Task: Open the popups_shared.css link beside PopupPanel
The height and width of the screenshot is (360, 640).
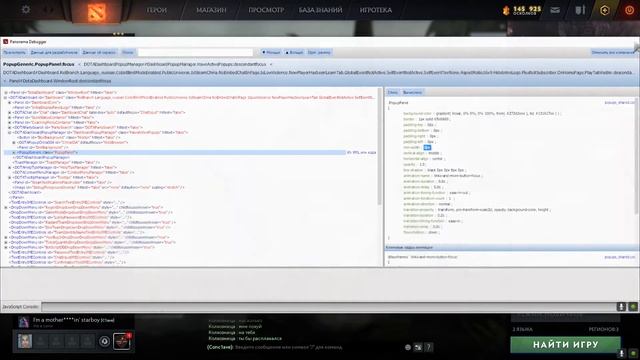Action: coord(620,103)
